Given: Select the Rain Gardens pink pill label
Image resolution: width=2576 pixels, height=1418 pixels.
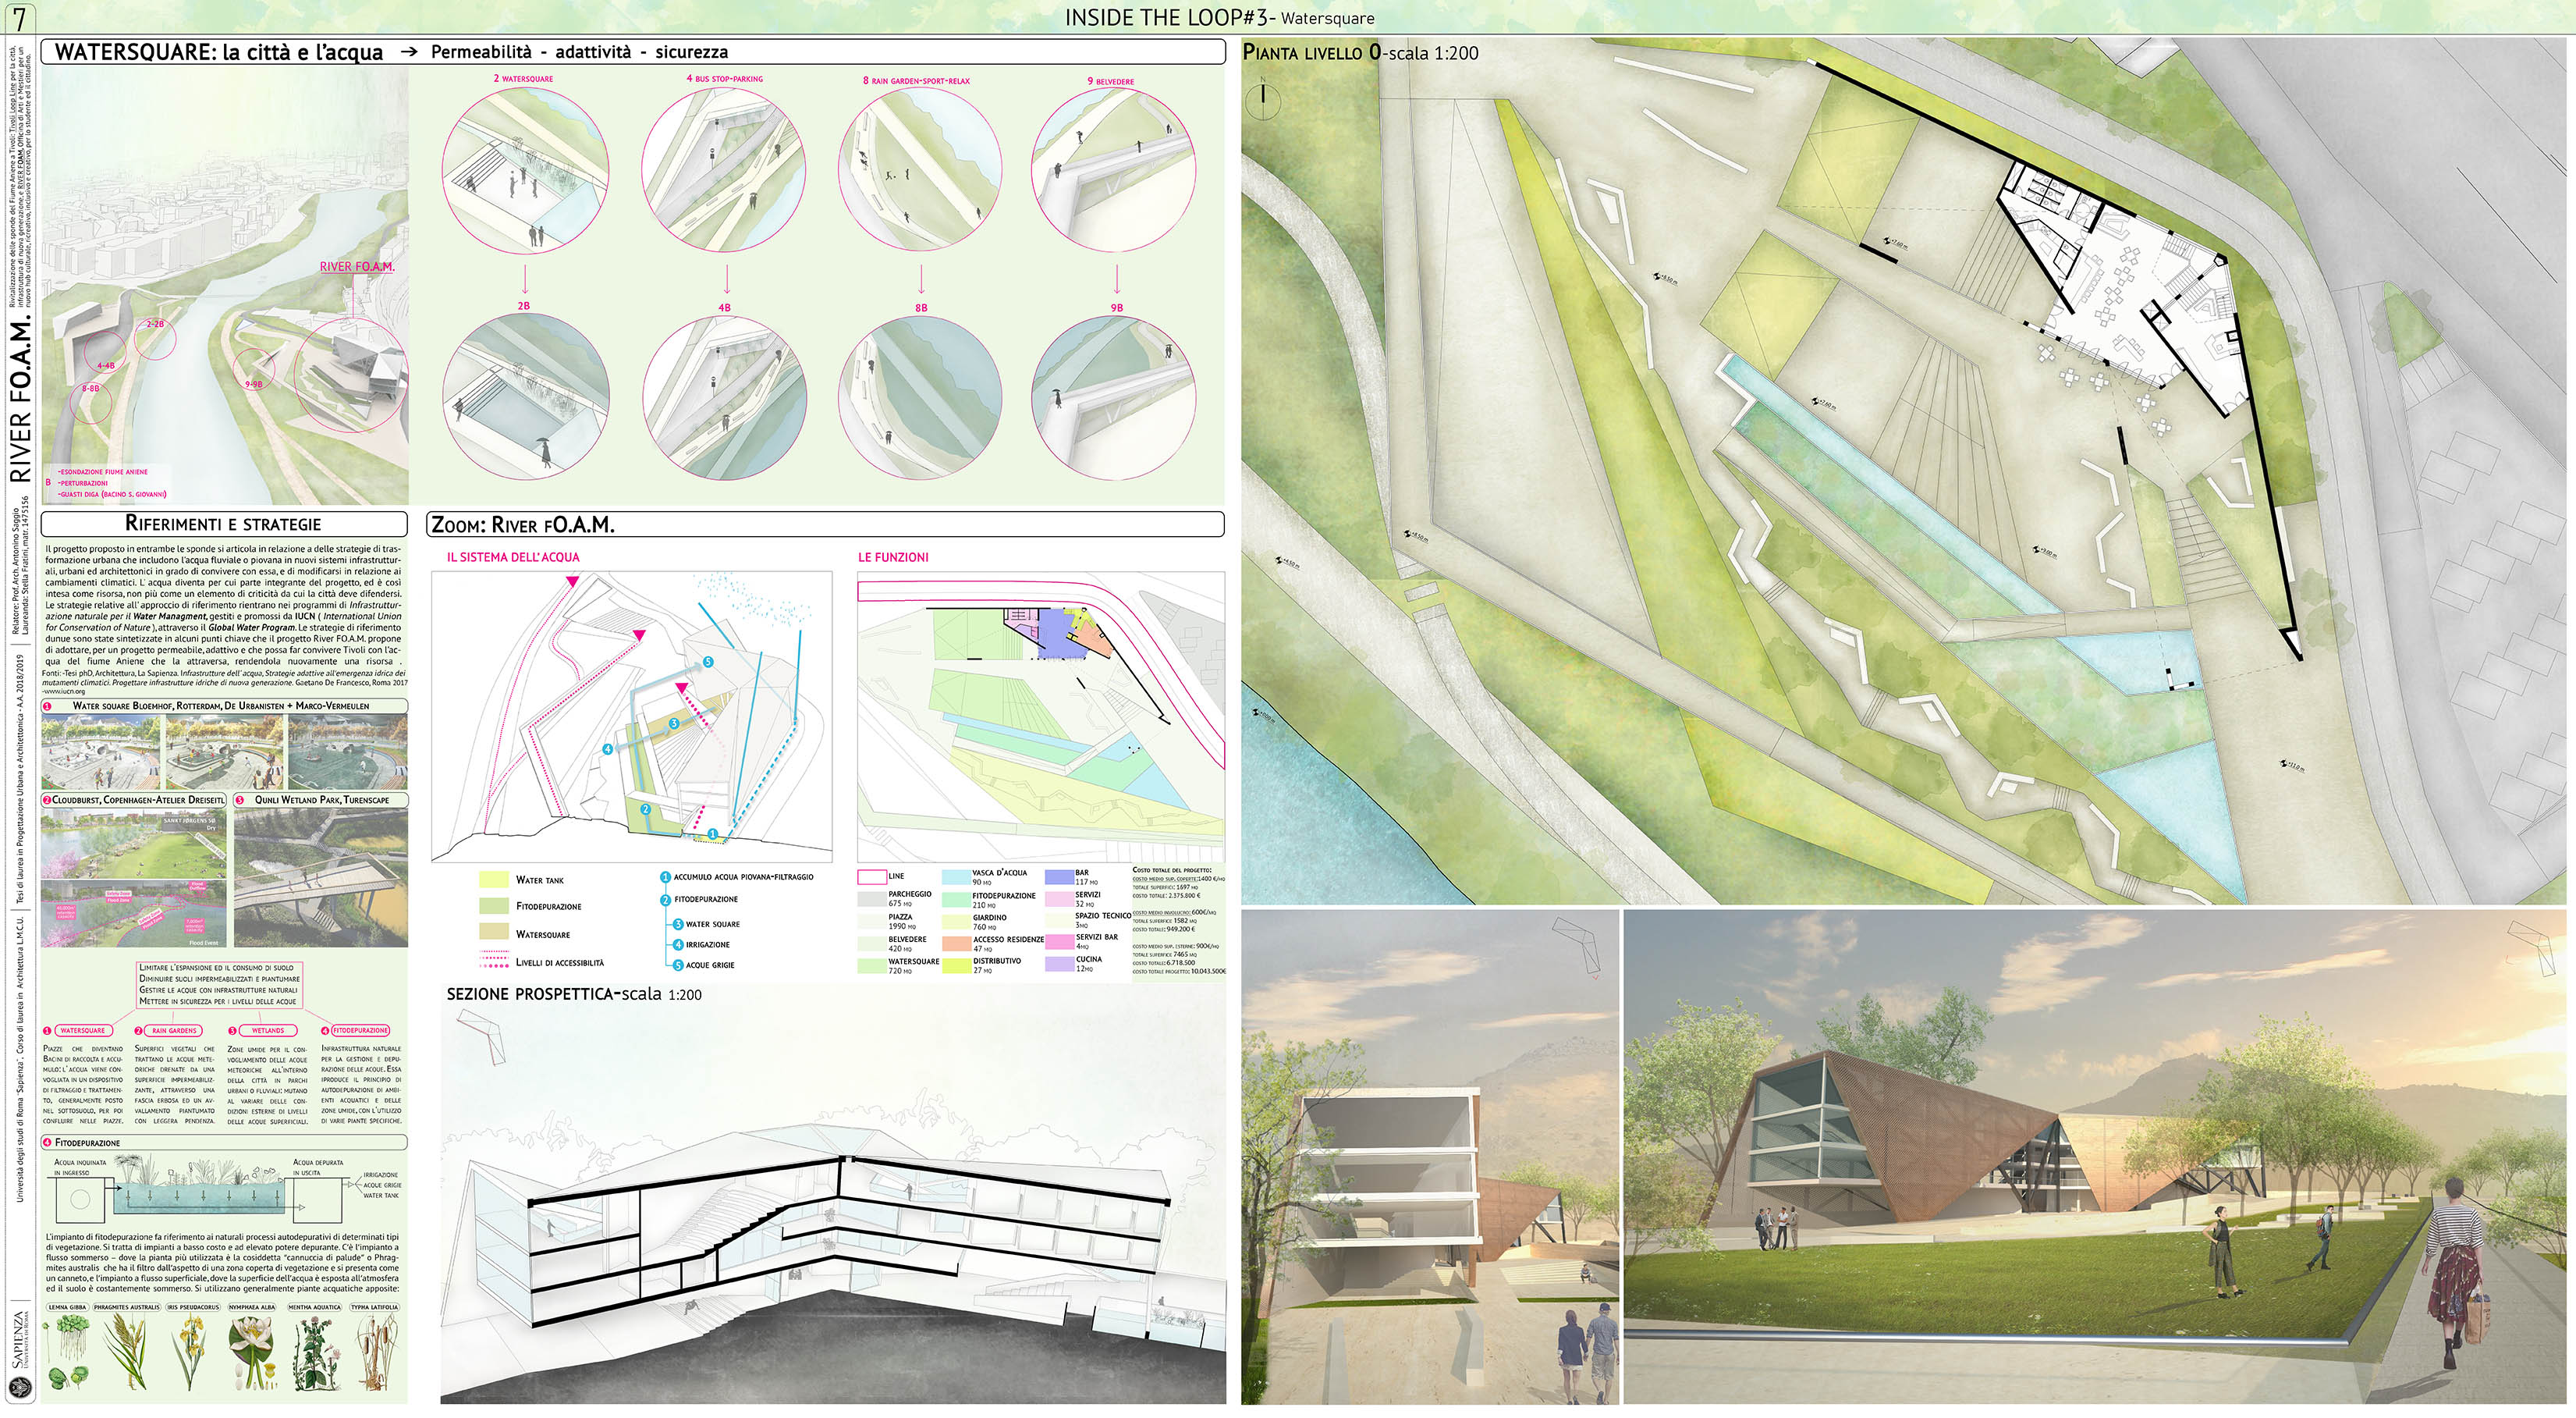Looking at the screenshot, I should 174,1030.
